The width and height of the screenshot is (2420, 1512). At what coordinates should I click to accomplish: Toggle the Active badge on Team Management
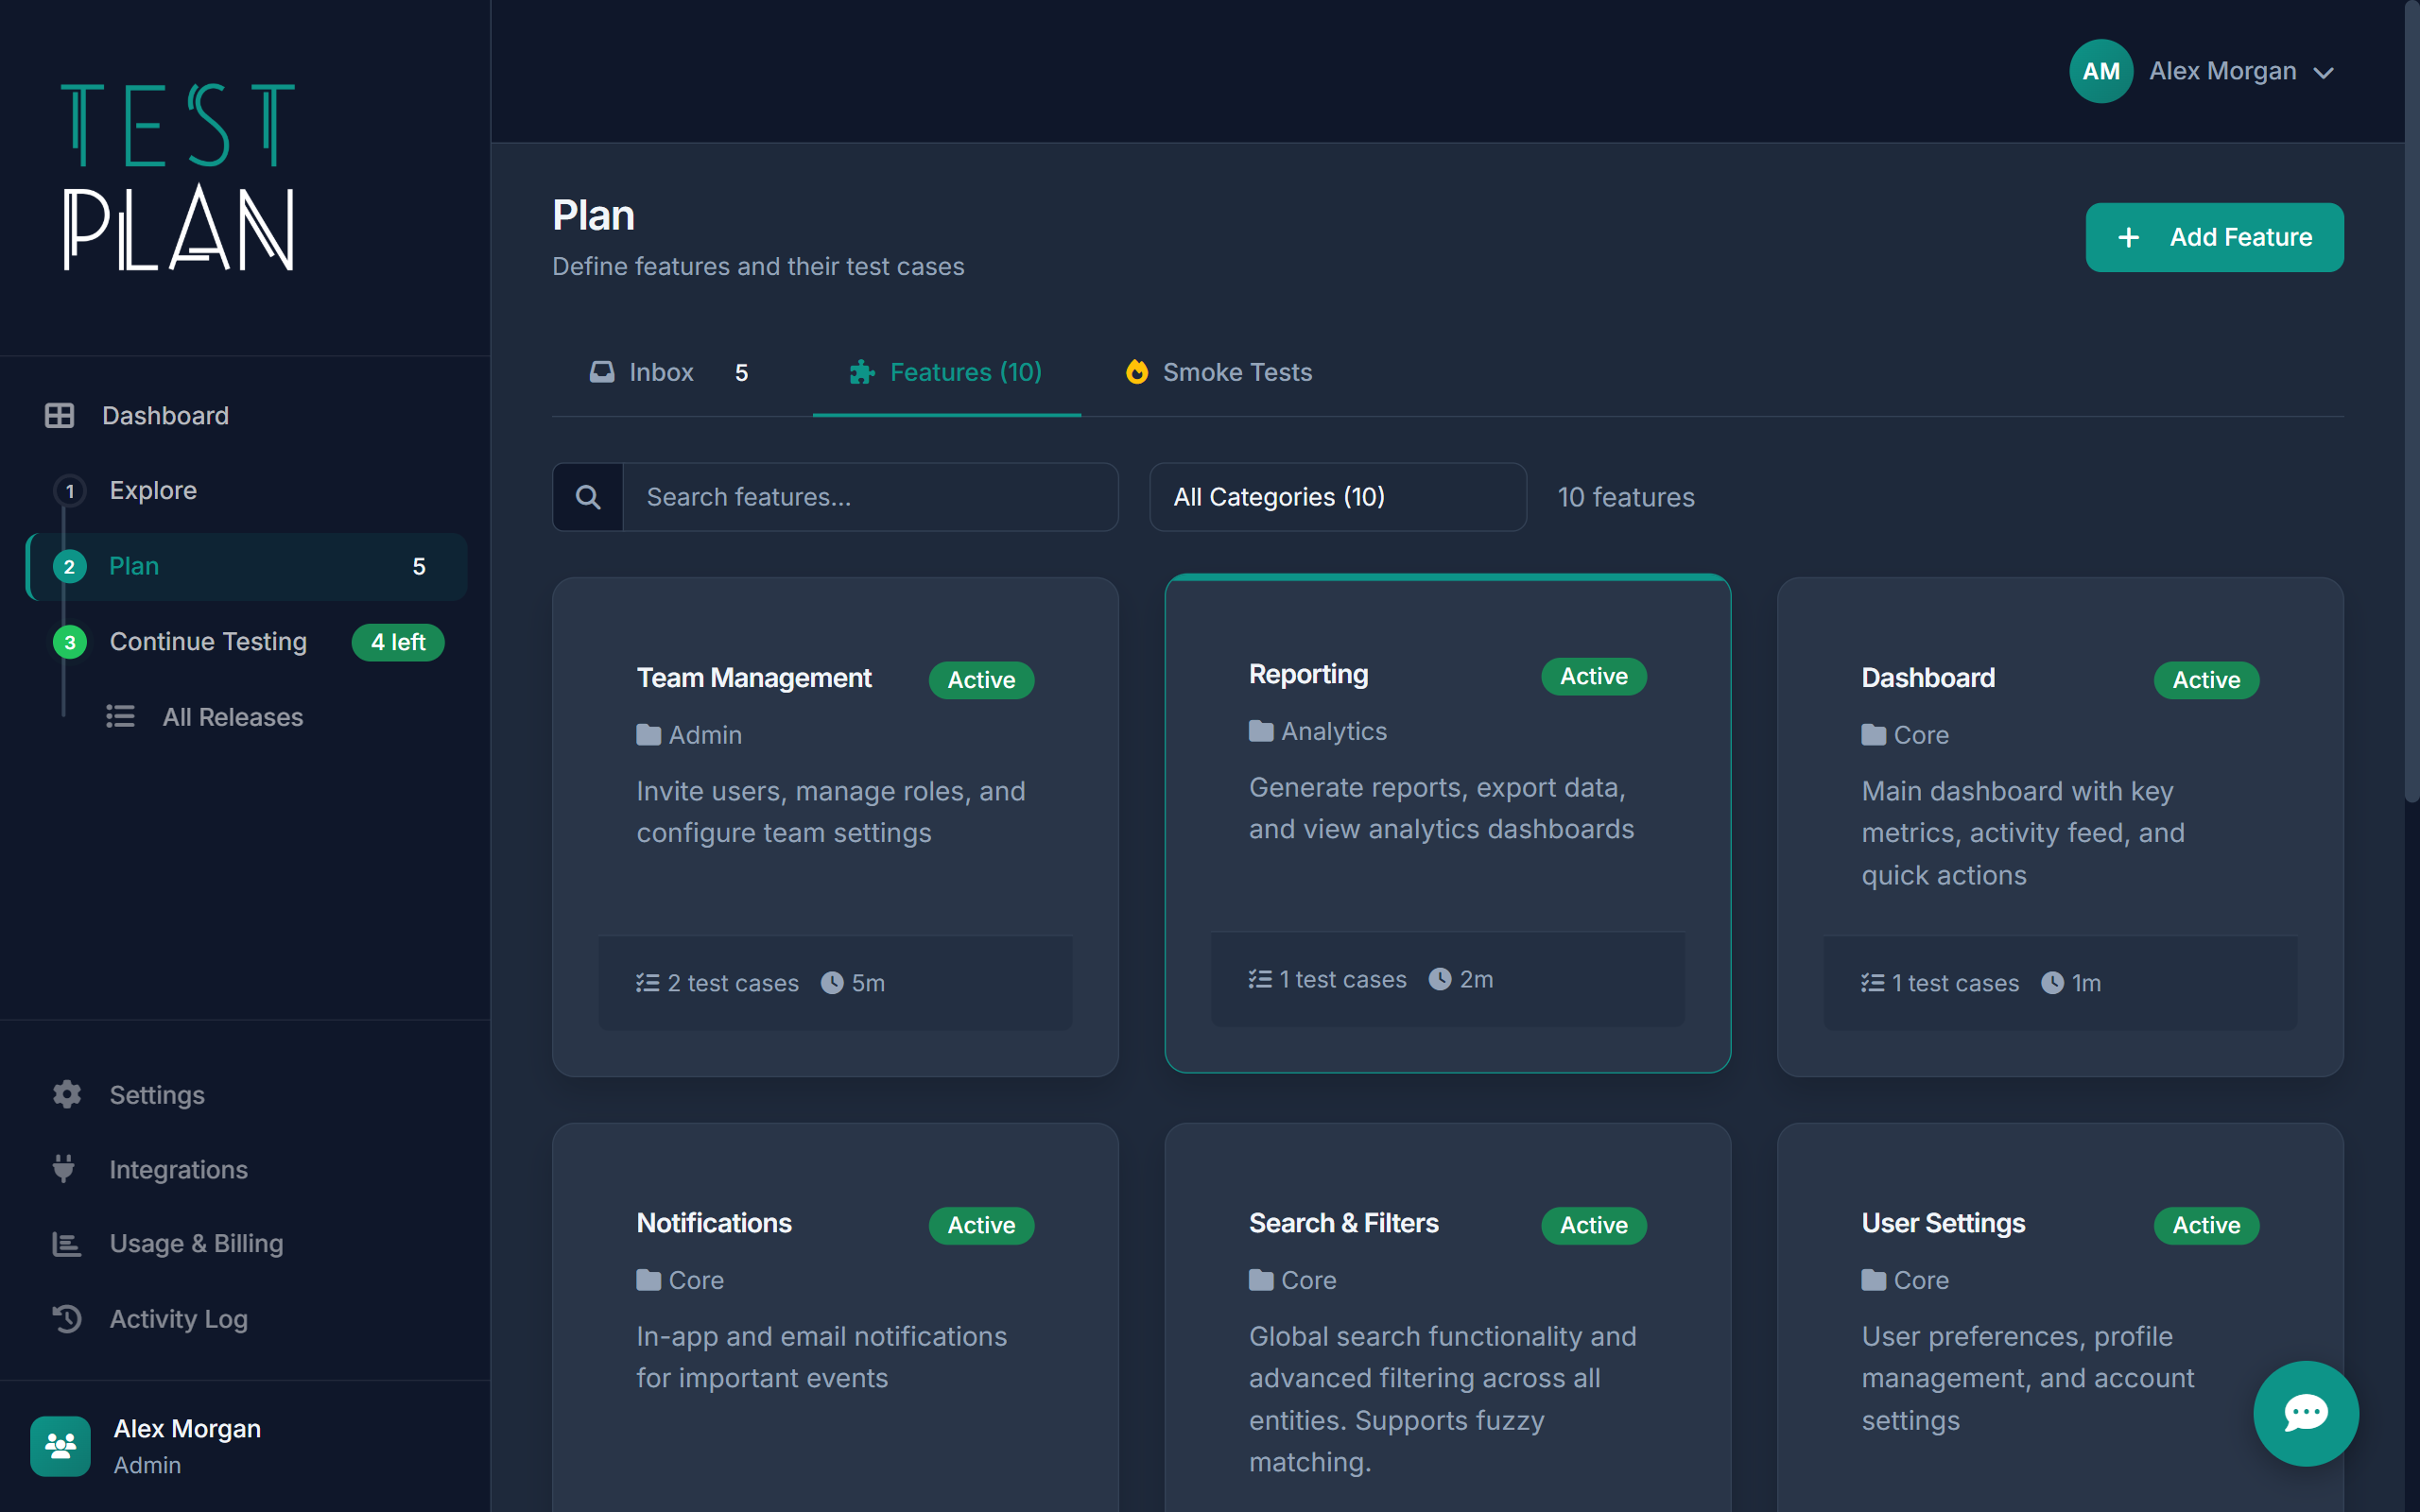(980, 679)
